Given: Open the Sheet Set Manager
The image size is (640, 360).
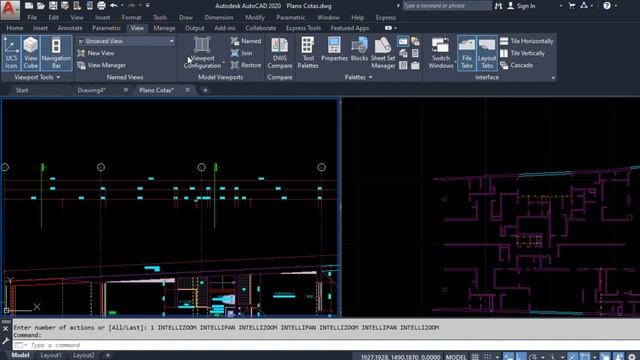Looking at the screenshot, I should coord(383,53).
